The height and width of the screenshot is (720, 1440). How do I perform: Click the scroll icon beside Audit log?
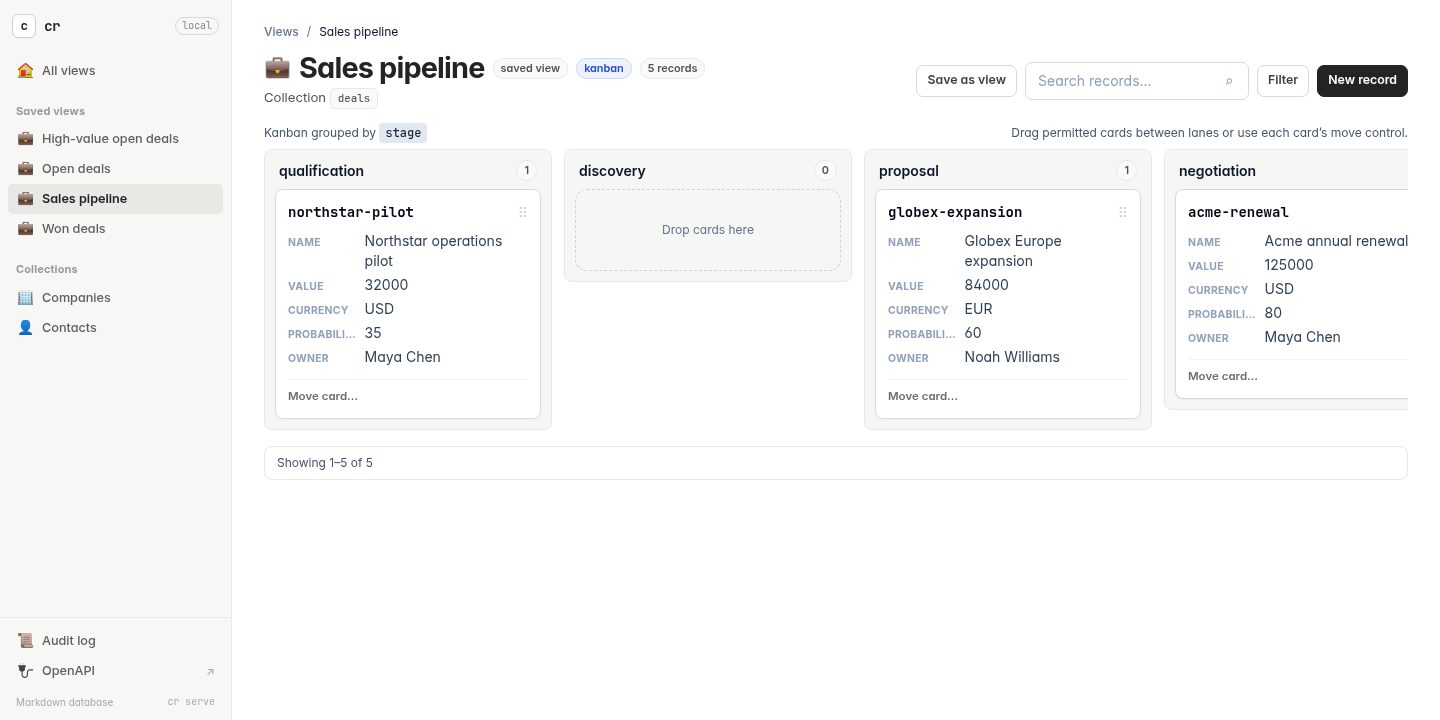(26, 641)
